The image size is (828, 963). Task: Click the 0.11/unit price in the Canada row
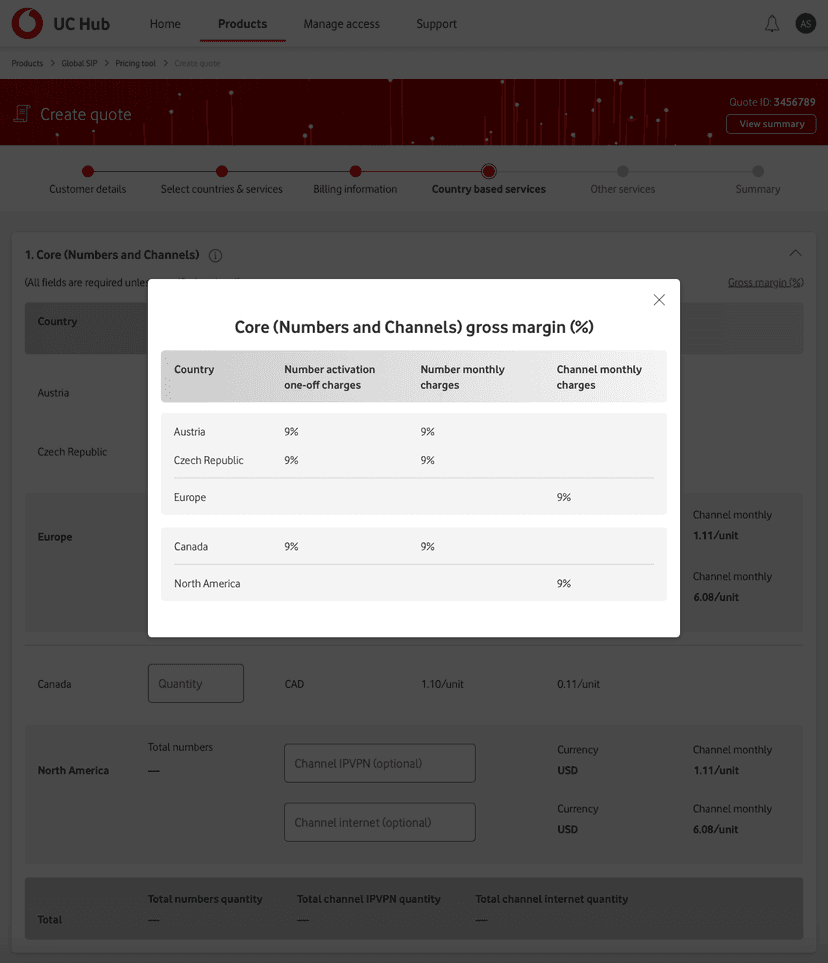tap(579, 684)
